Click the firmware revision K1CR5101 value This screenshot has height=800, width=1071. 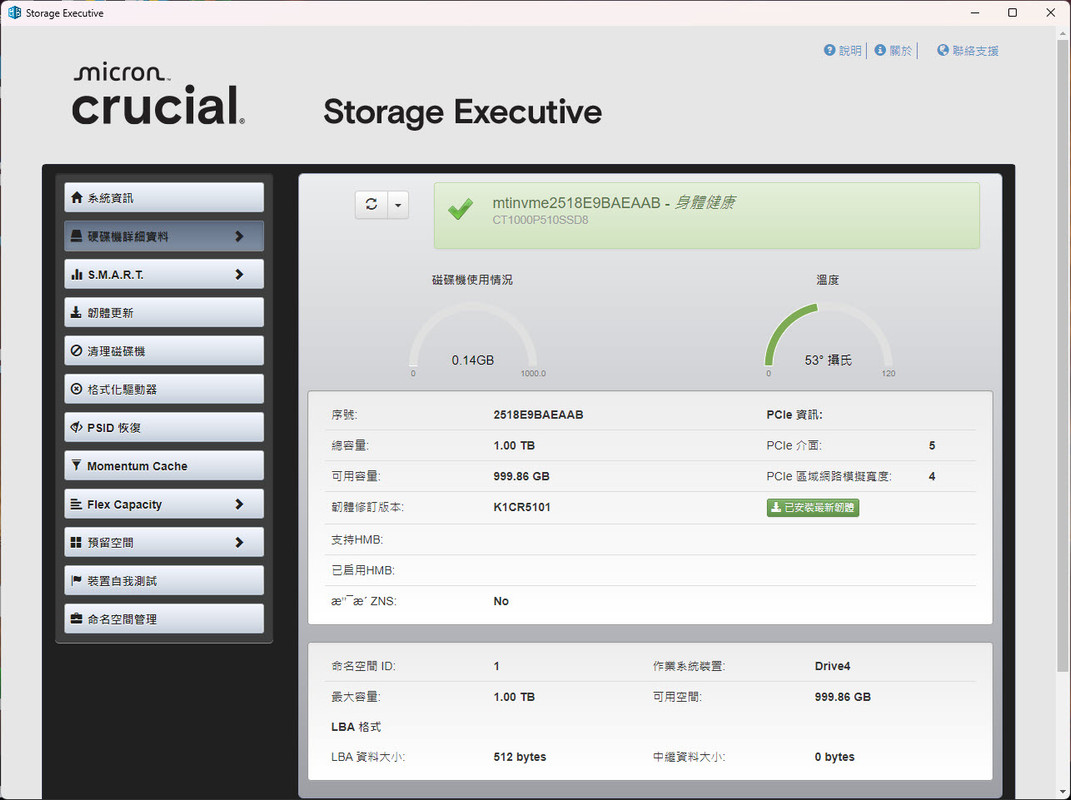click(522, 507)
